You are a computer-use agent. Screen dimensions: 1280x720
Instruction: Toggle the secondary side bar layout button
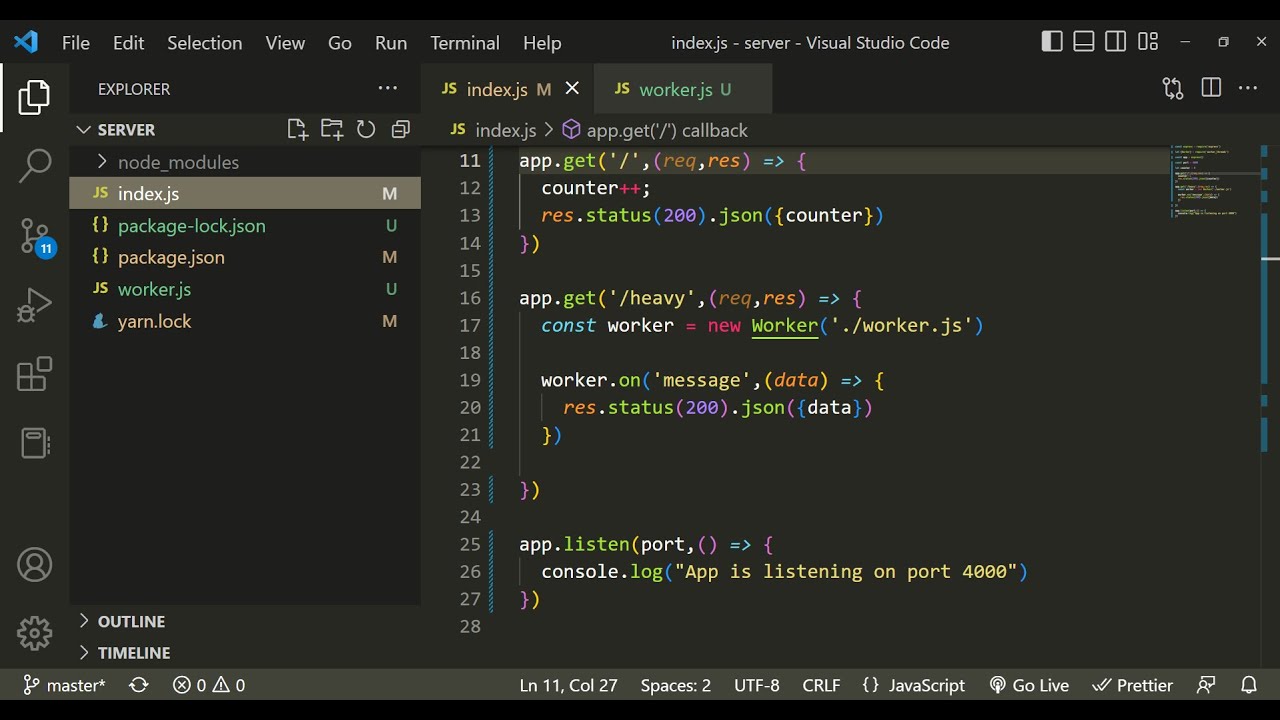pos(1116,42)
